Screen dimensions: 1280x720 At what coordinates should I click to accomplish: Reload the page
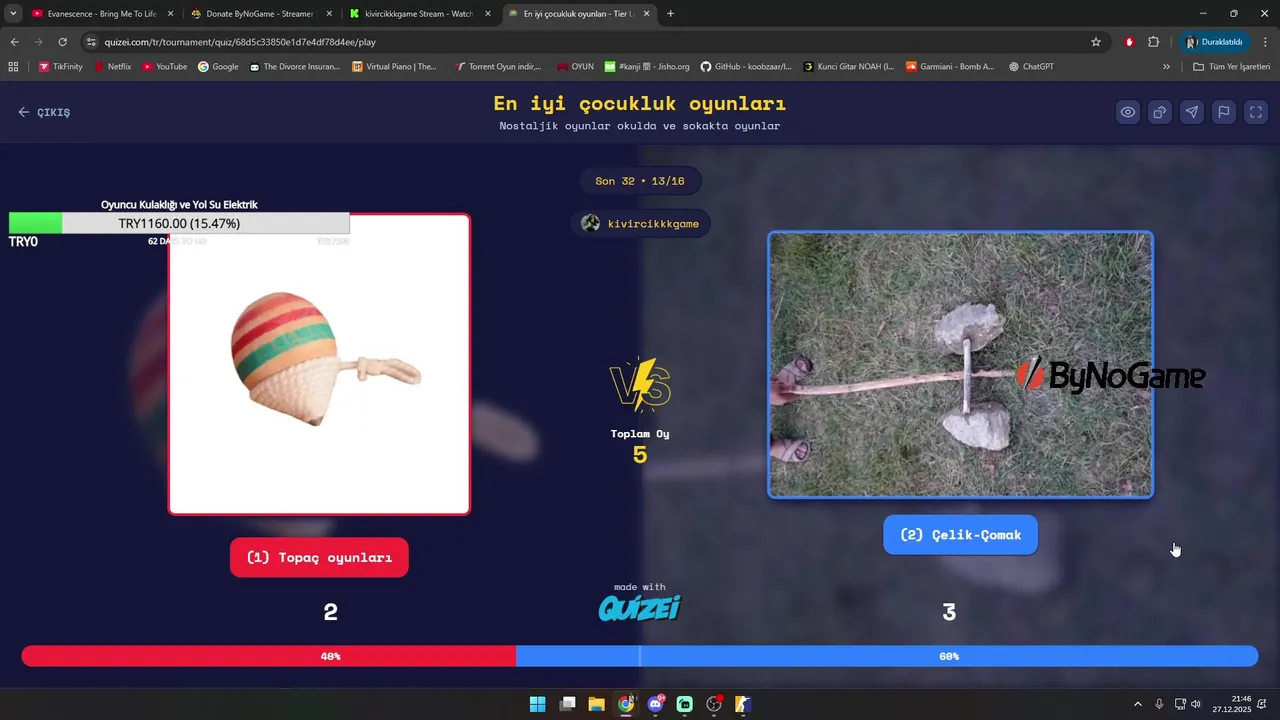62,42
